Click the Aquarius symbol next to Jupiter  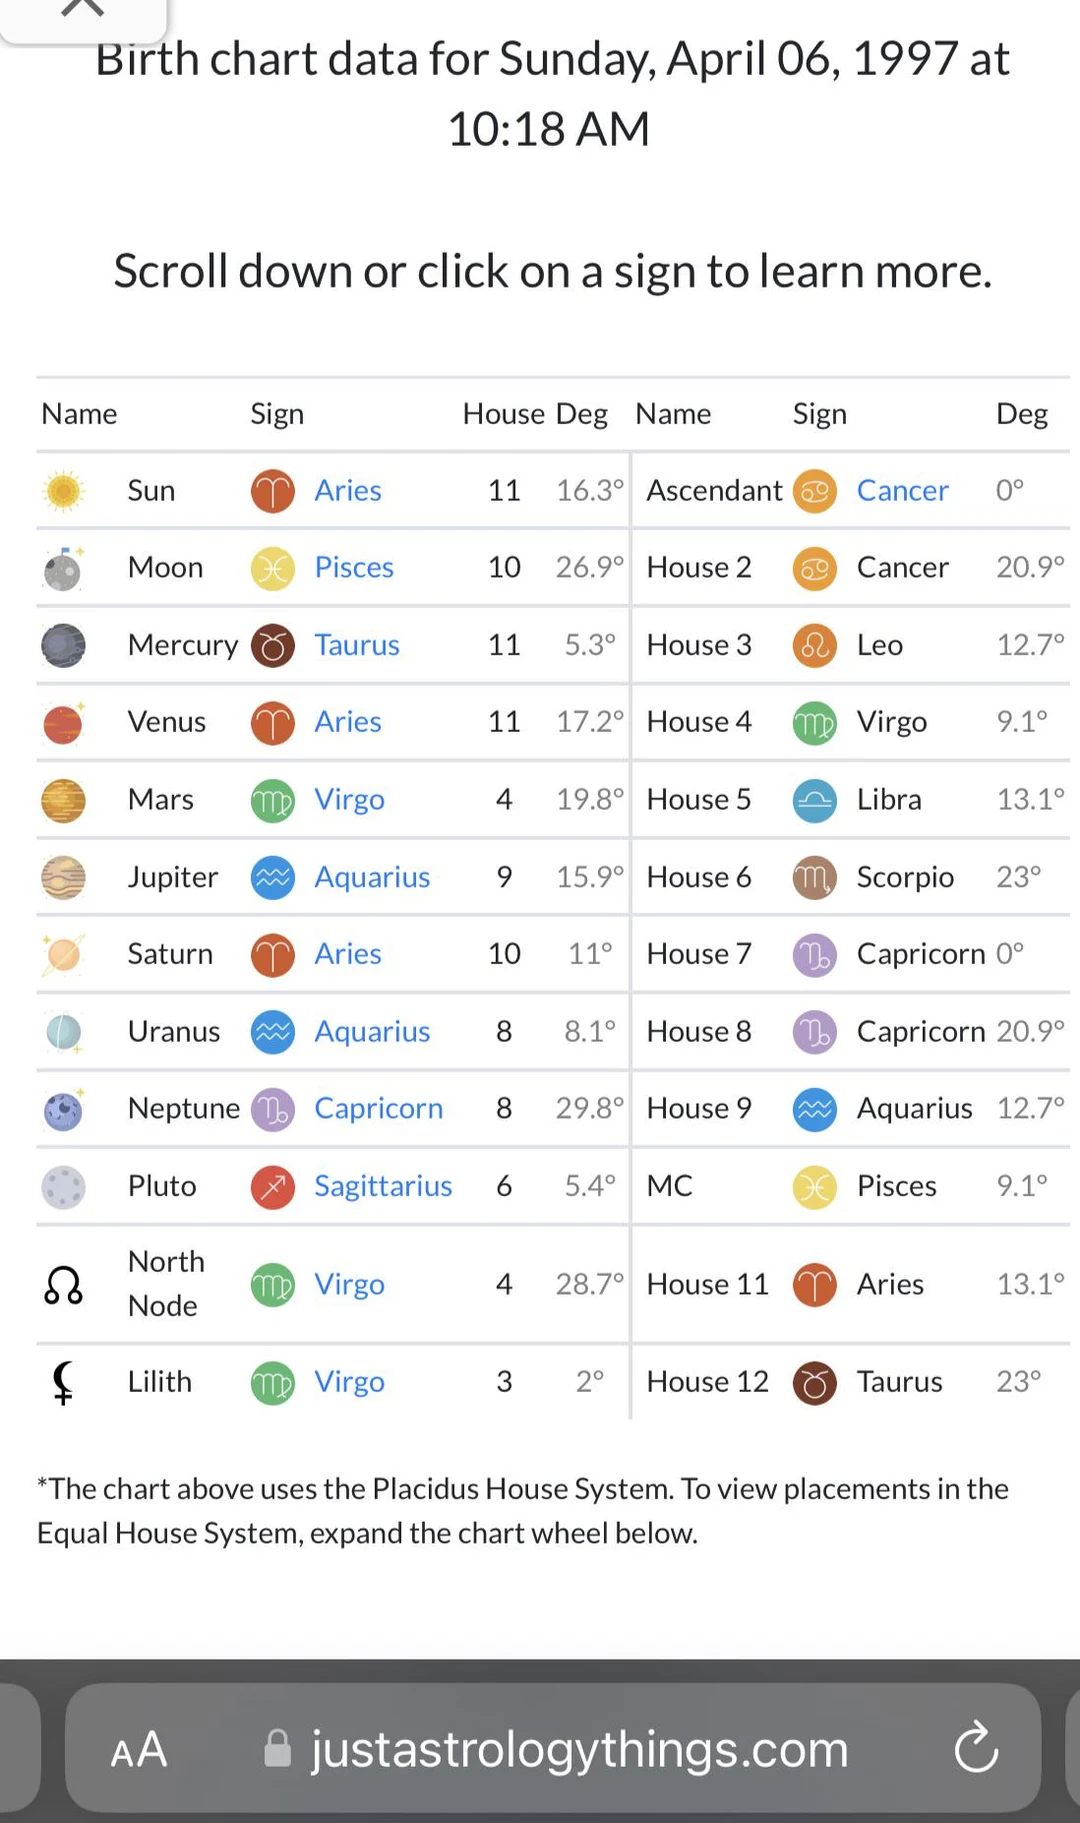(x=271, y=877)
